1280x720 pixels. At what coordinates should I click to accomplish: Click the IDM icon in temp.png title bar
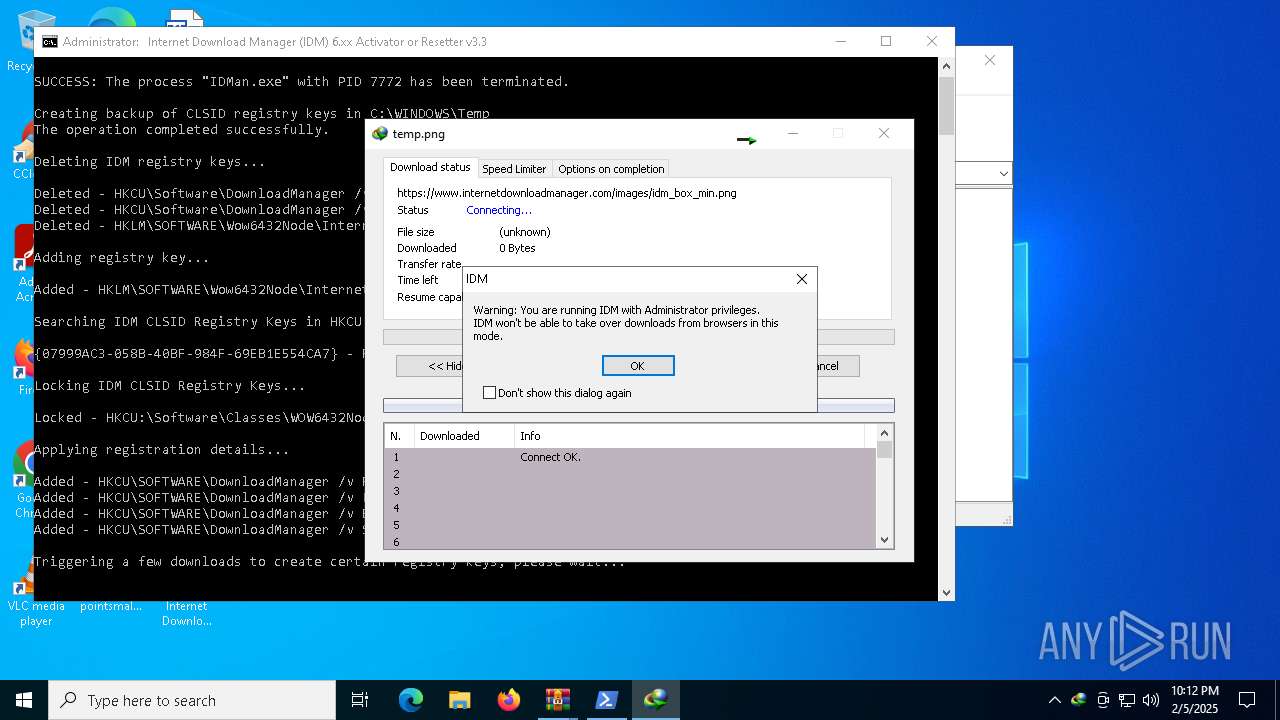pyautogui.click(x=380, y=134)
